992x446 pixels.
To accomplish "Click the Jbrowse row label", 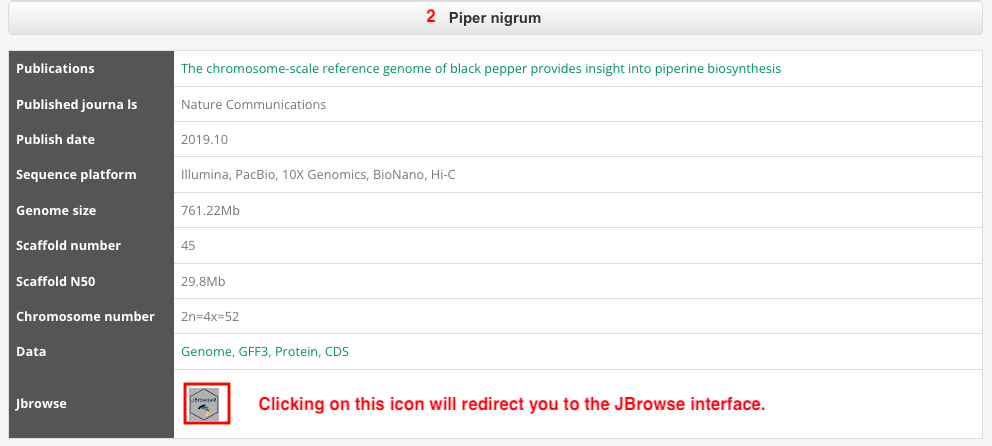I will click(41, 404).
